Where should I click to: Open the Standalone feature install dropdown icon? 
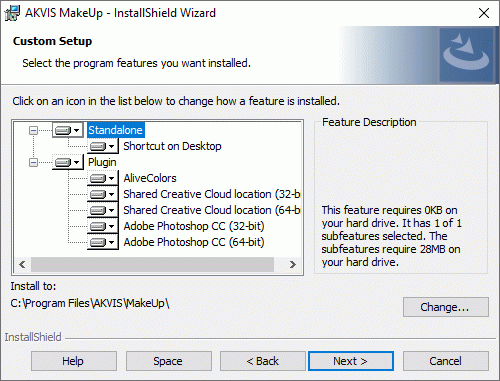click(68, 130)
